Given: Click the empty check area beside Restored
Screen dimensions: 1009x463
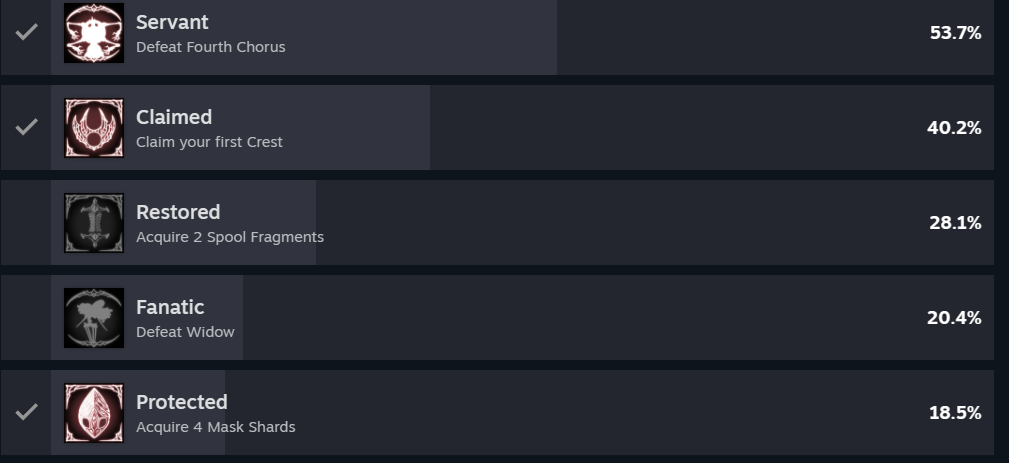Looking at the screenshot, I should coord(26,222).
